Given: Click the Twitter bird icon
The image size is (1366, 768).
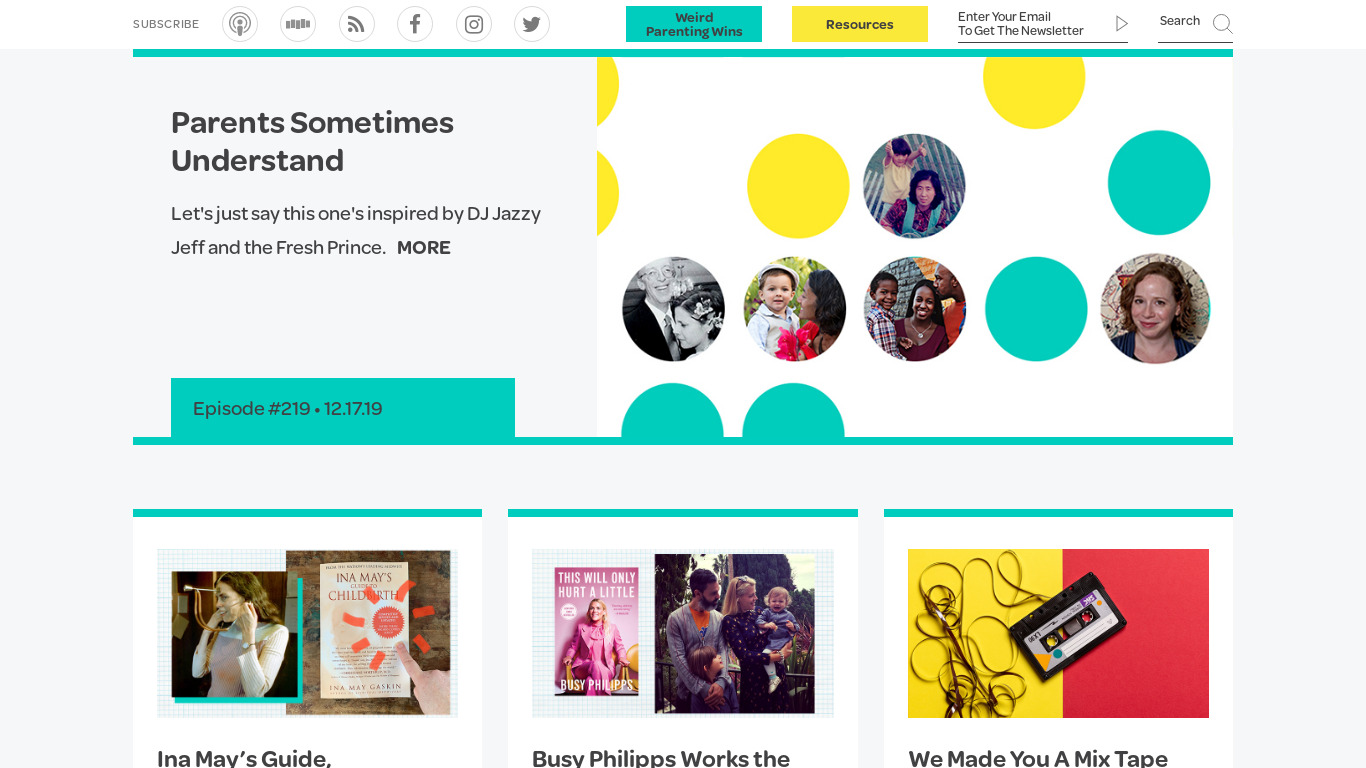Looking at the screenshot, I should (532, 24).
